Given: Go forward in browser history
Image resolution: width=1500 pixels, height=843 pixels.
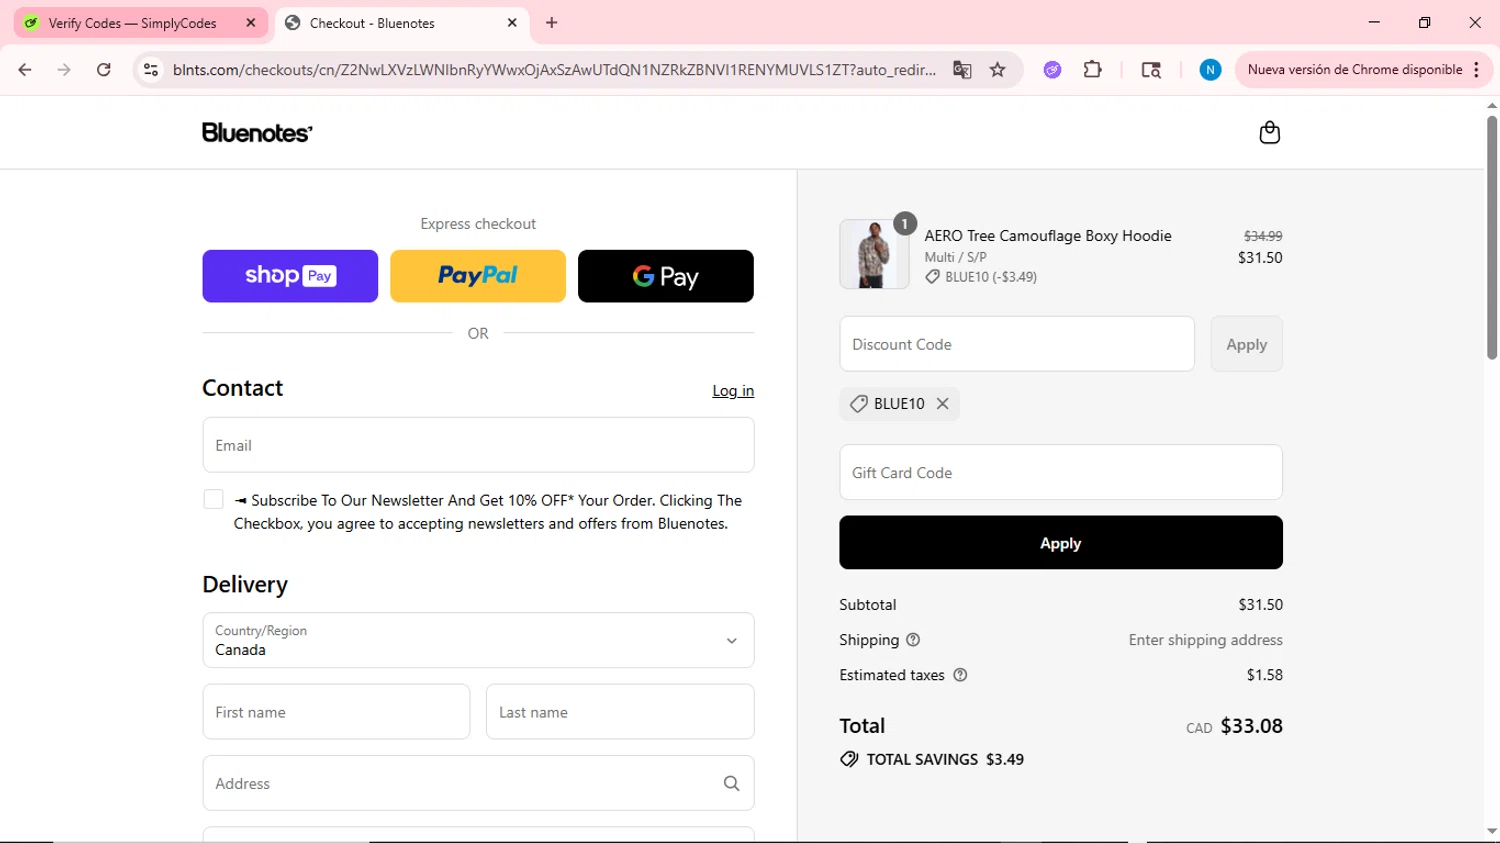Looking at the screenshot, I should pos(64,70).
